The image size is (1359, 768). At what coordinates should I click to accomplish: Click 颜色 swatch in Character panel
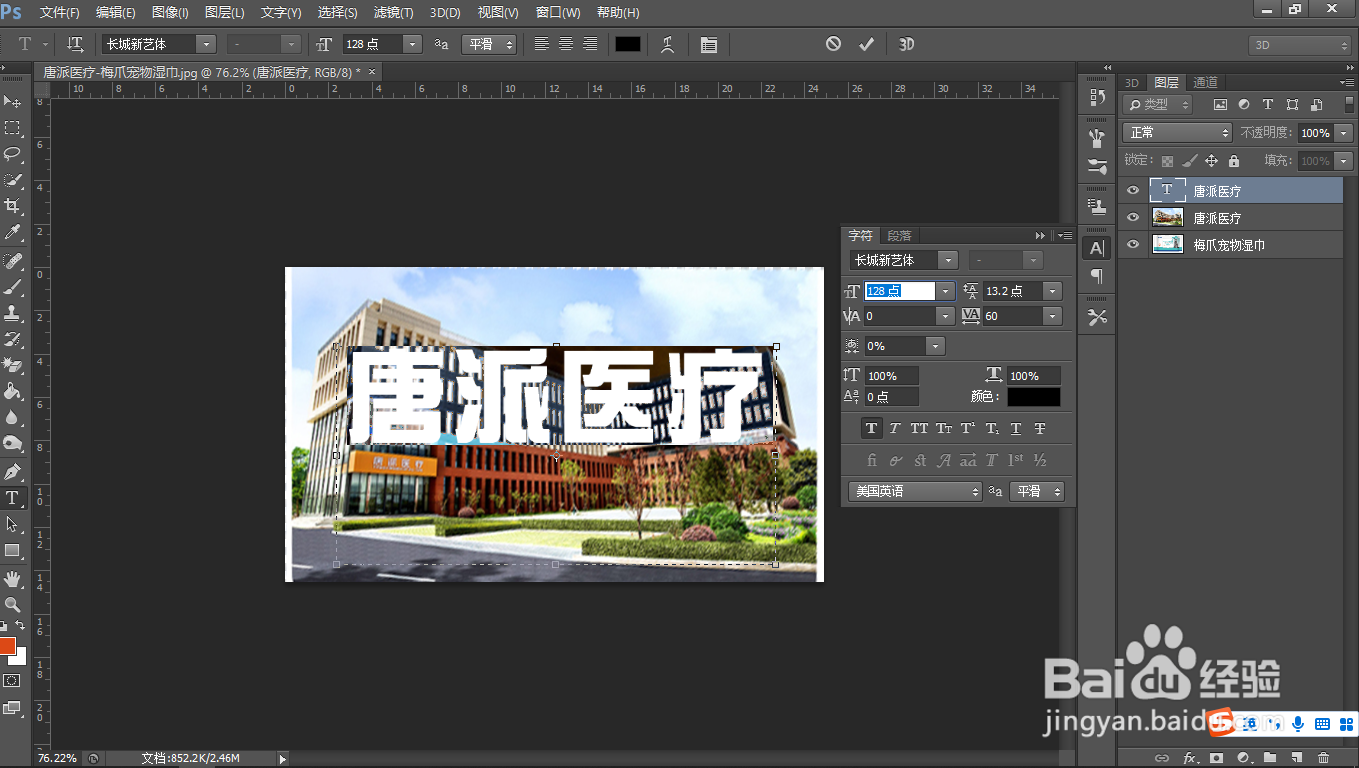pyautogui.click(x=1033, y=397)
